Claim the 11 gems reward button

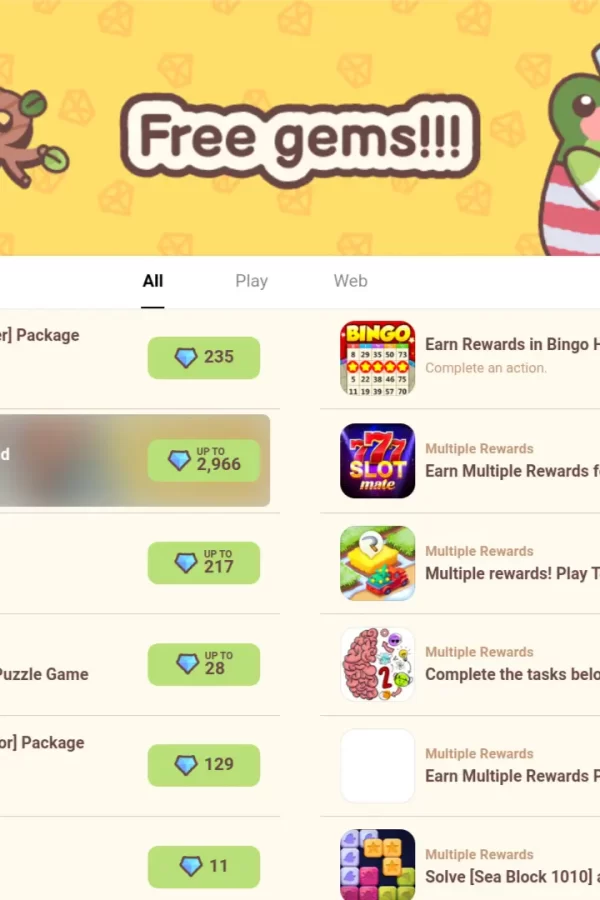[x=204, y=866]
